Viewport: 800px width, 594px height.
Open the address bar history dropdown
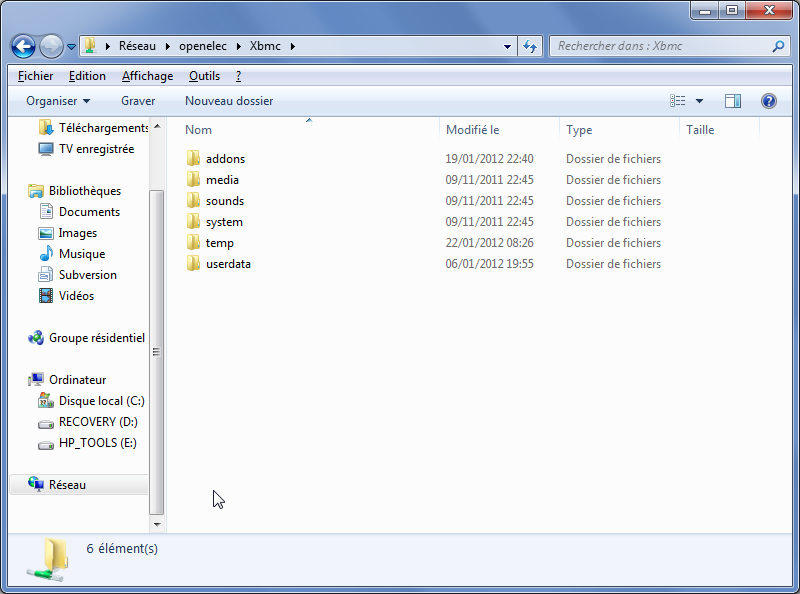(x=507, y=46)
